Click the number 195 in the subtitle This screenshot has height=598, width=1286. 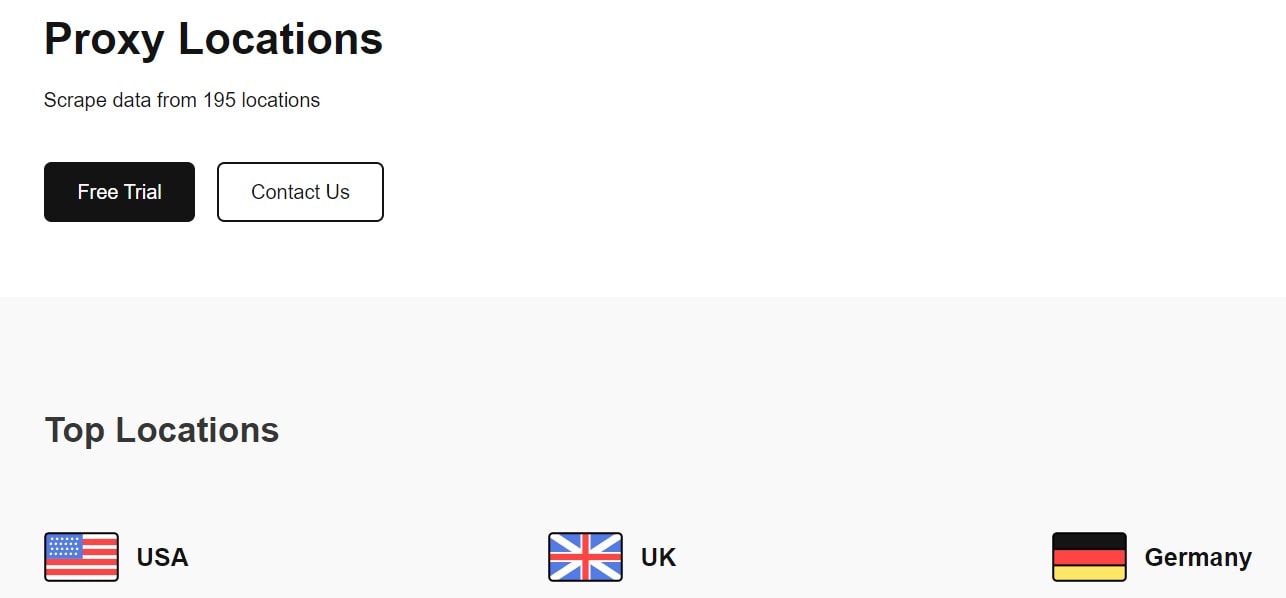point(219,100)
